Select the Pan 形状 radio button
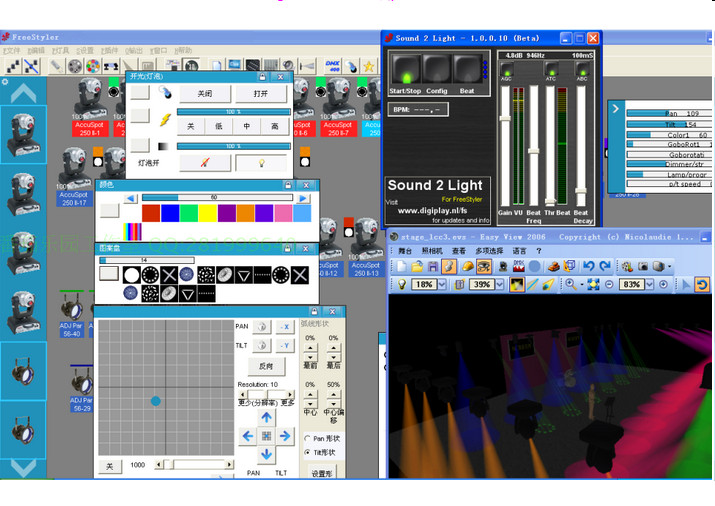The image size is (715, 506). pyautogui.click(x=306, y=438)
